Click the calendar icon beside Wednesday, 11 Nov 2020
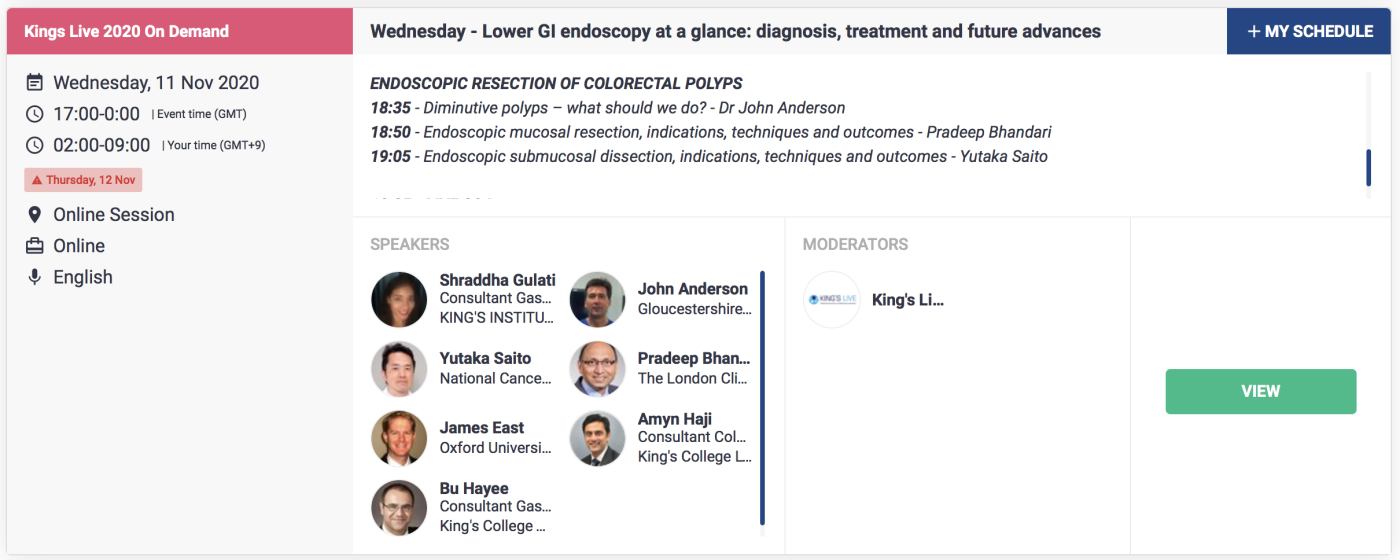 35,83
